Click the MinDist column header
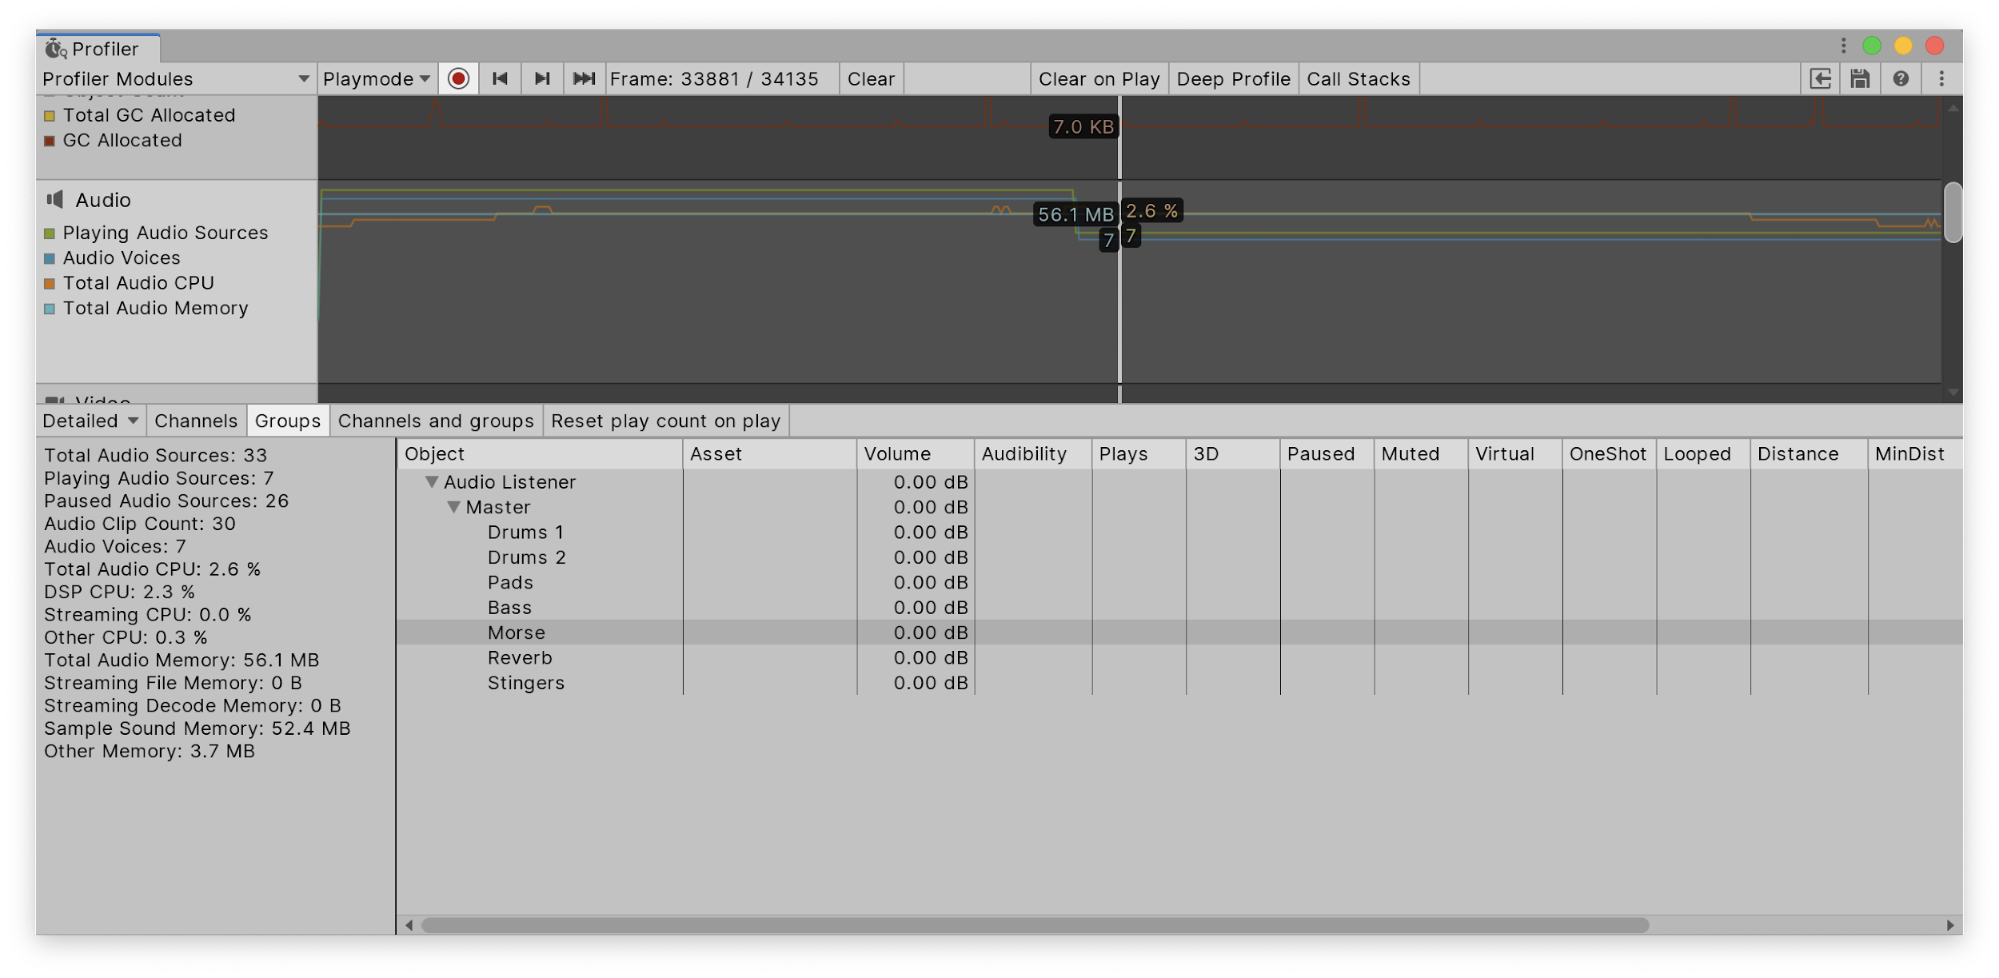Screen dimensions: 1999x978 coord(1914,454)
